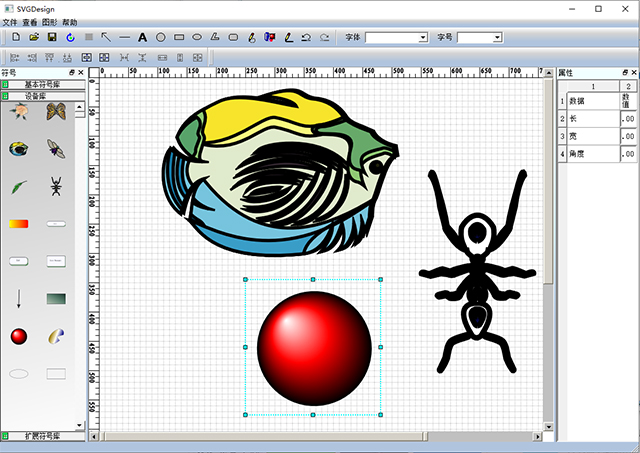
Task: Click the new document icon
Action: (x=15, y=37)
